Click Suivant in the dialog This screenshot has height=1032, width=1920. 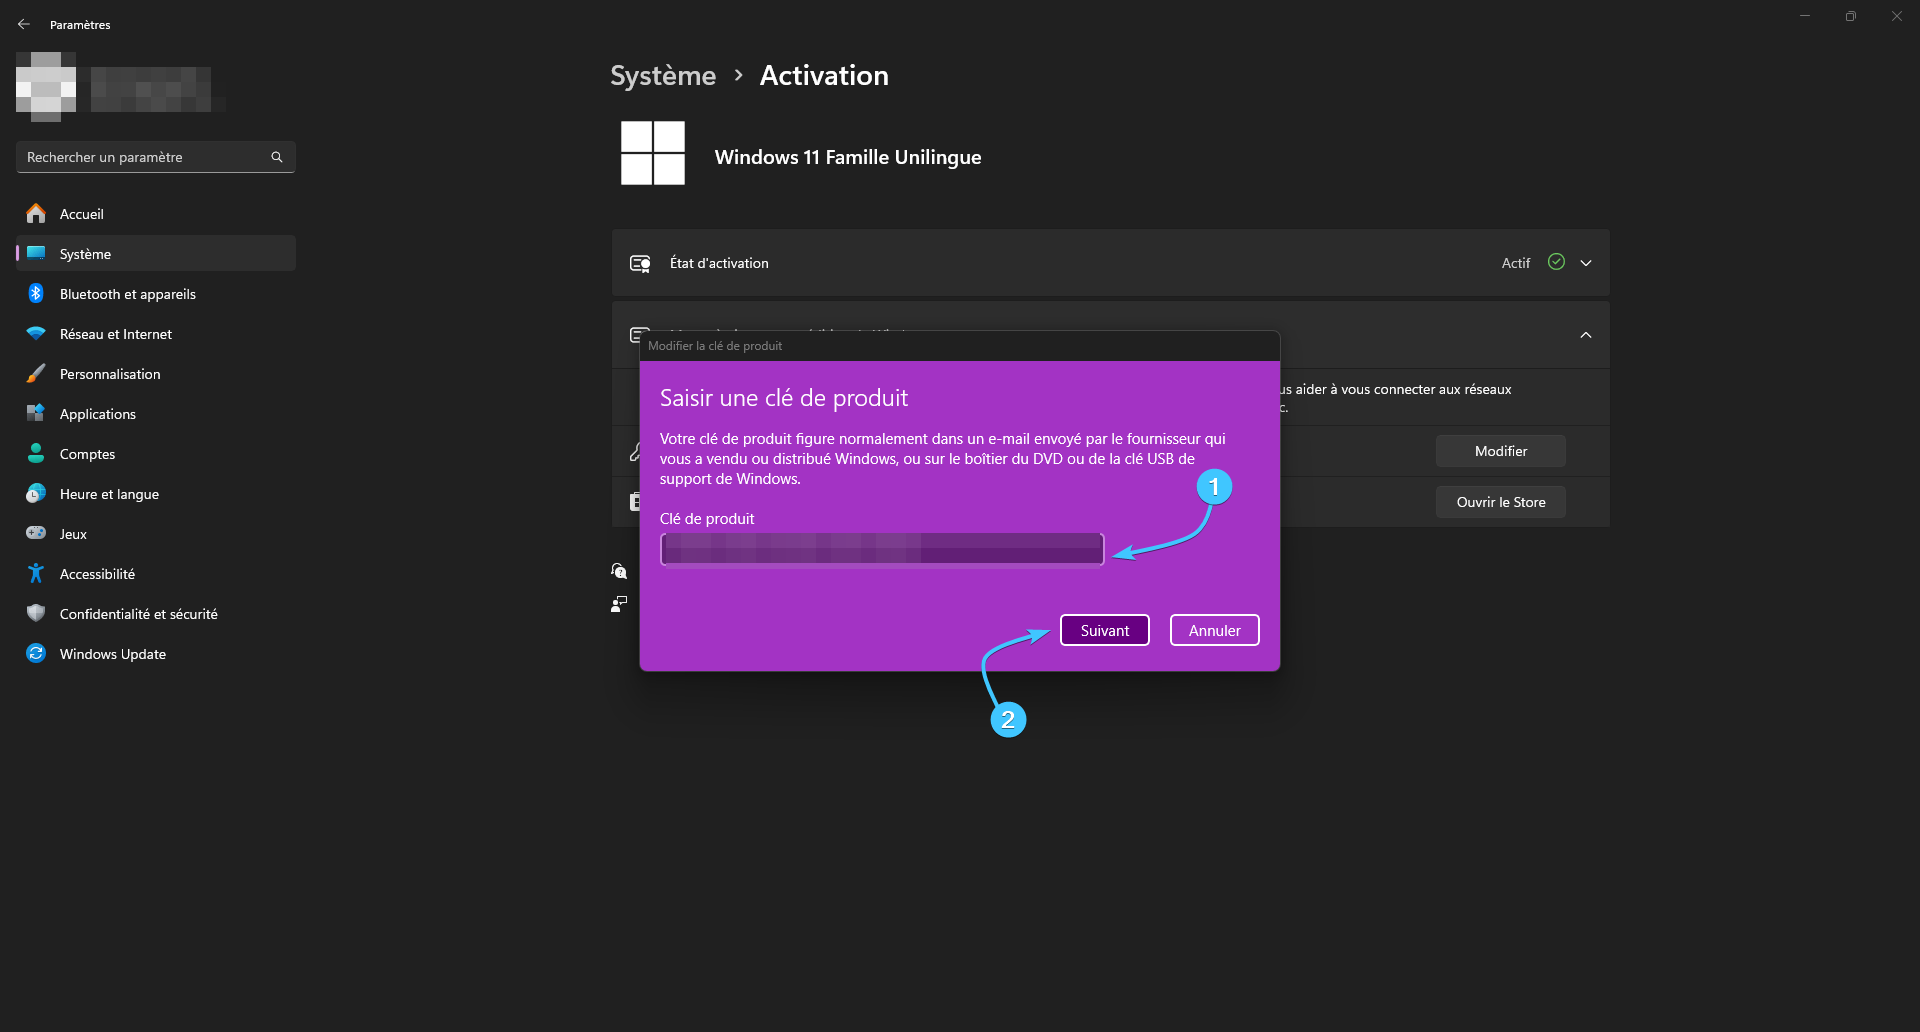(1105, 630)
